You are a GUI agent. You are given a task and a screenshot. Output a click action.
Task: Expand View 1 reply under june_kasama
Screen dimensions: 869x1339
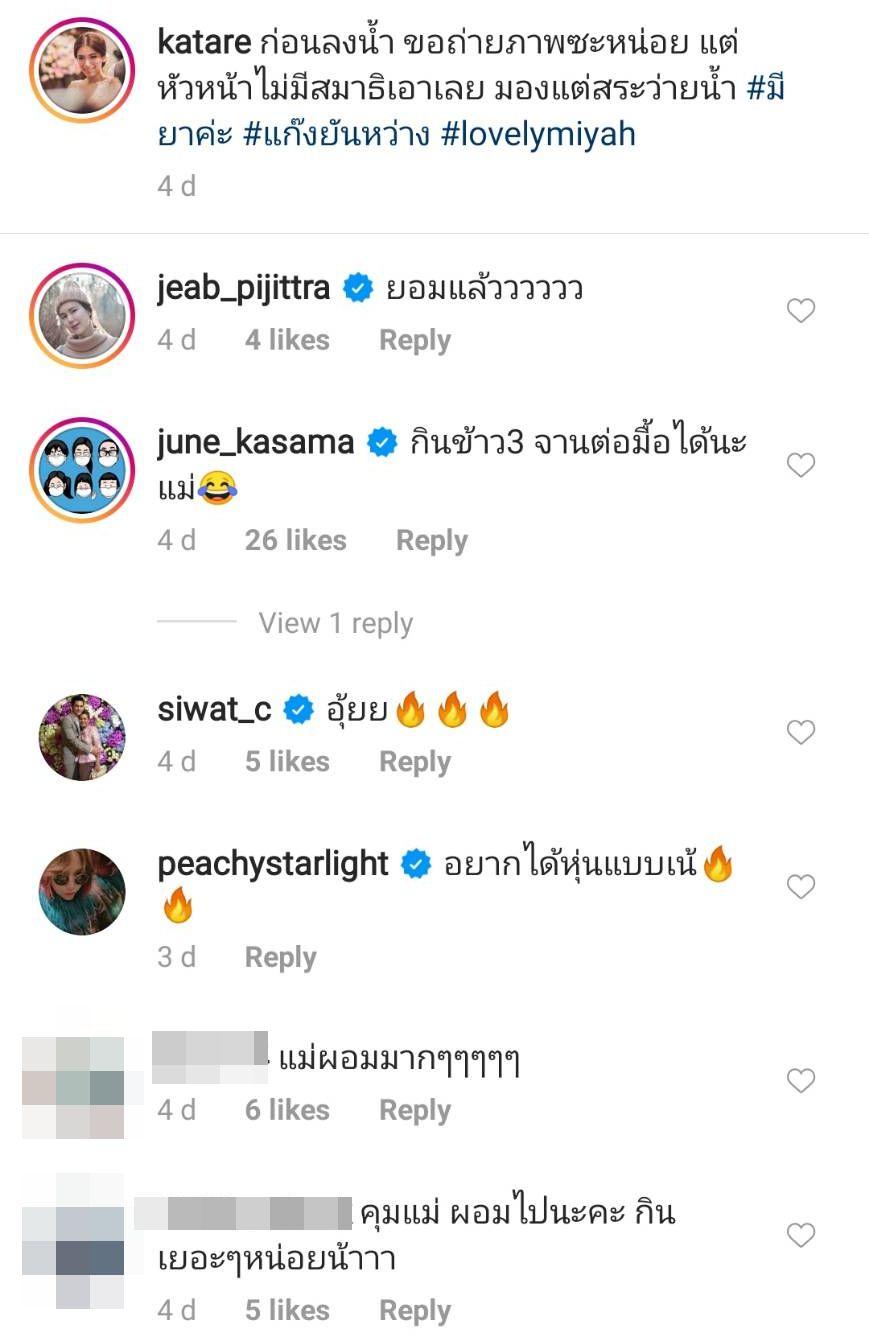[335, 623]
